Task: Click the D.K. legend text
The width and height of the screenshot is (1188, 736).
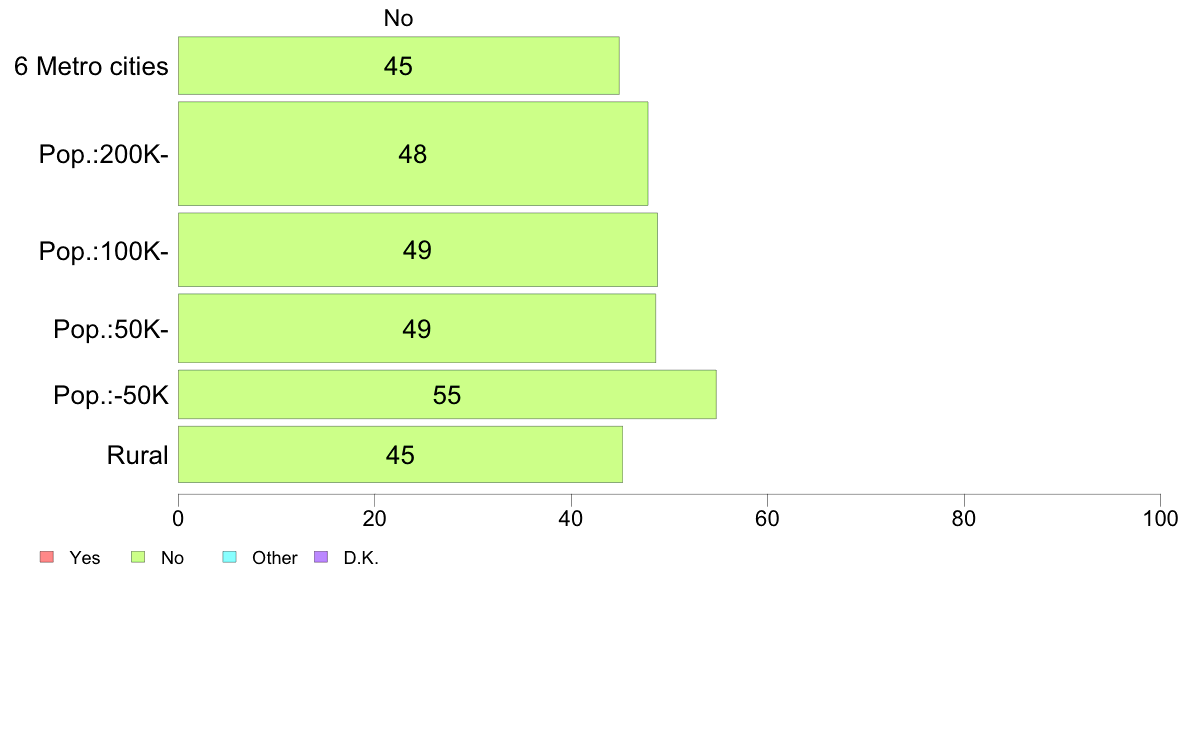Action: coord(361,558)
